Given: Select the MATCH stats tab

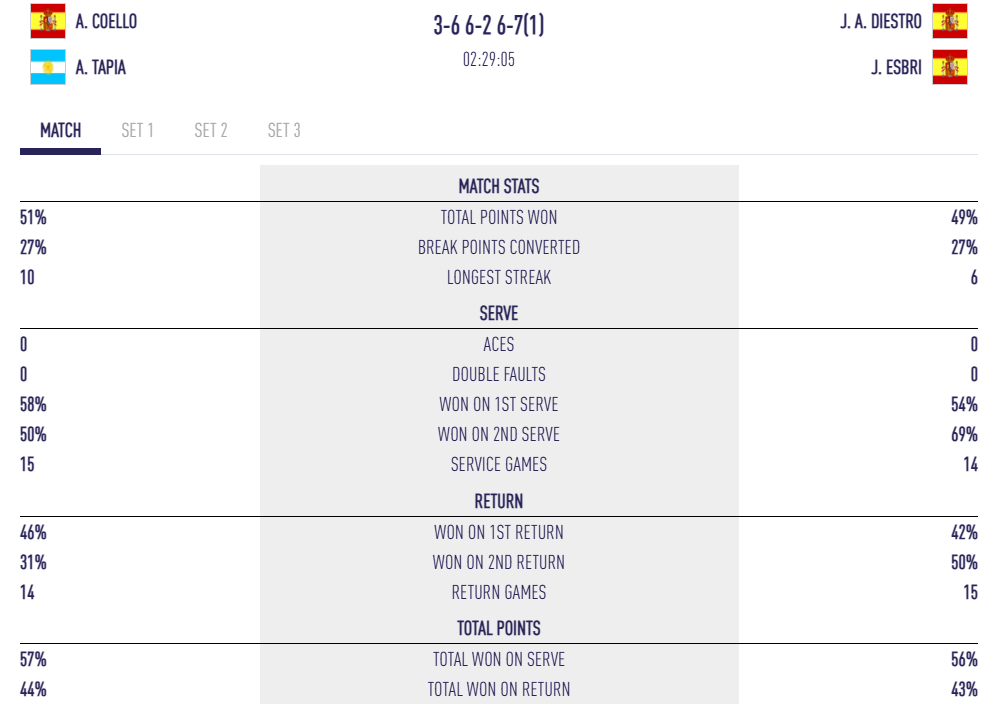Looking at the screenshot, I should click(60, 131).
